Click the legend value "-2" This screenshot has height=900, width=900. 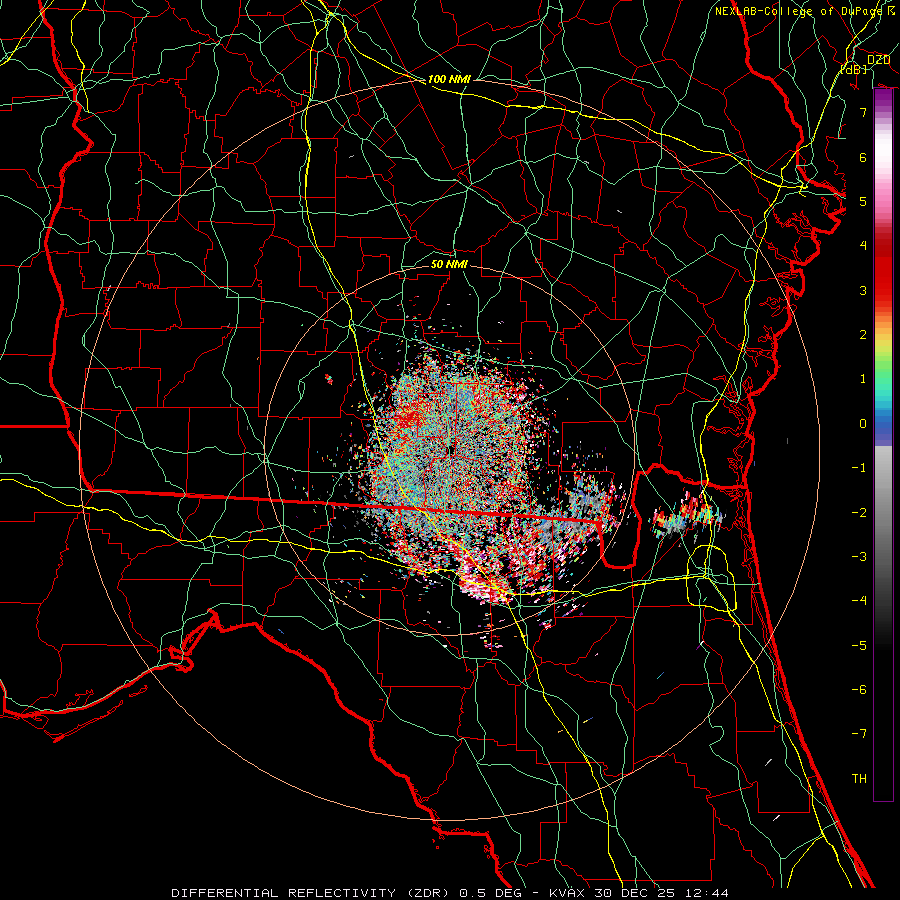tap(859, 513)
